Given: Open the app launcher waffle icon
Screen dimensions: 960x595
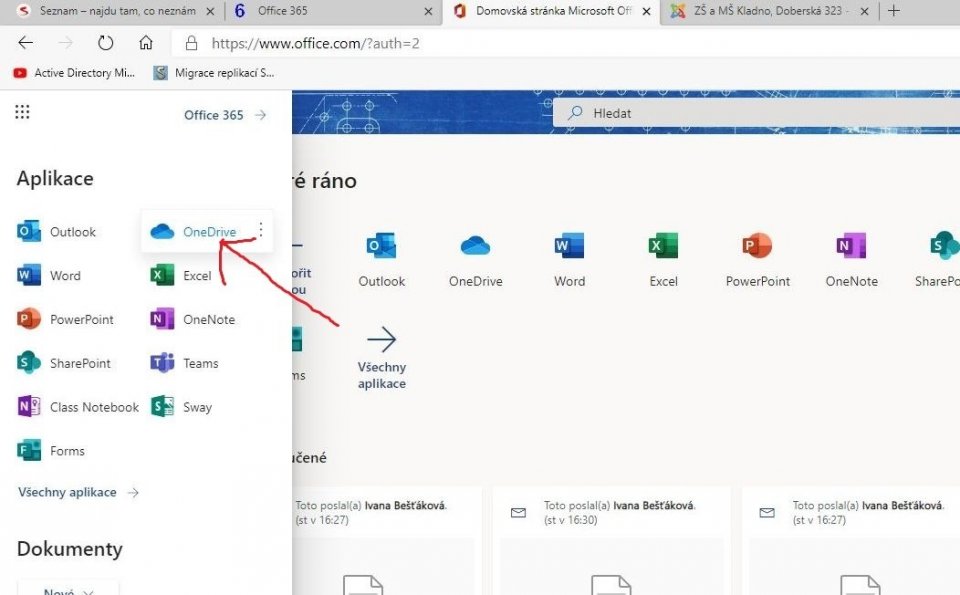Looking at the screenshot, I should coord(22,112).
